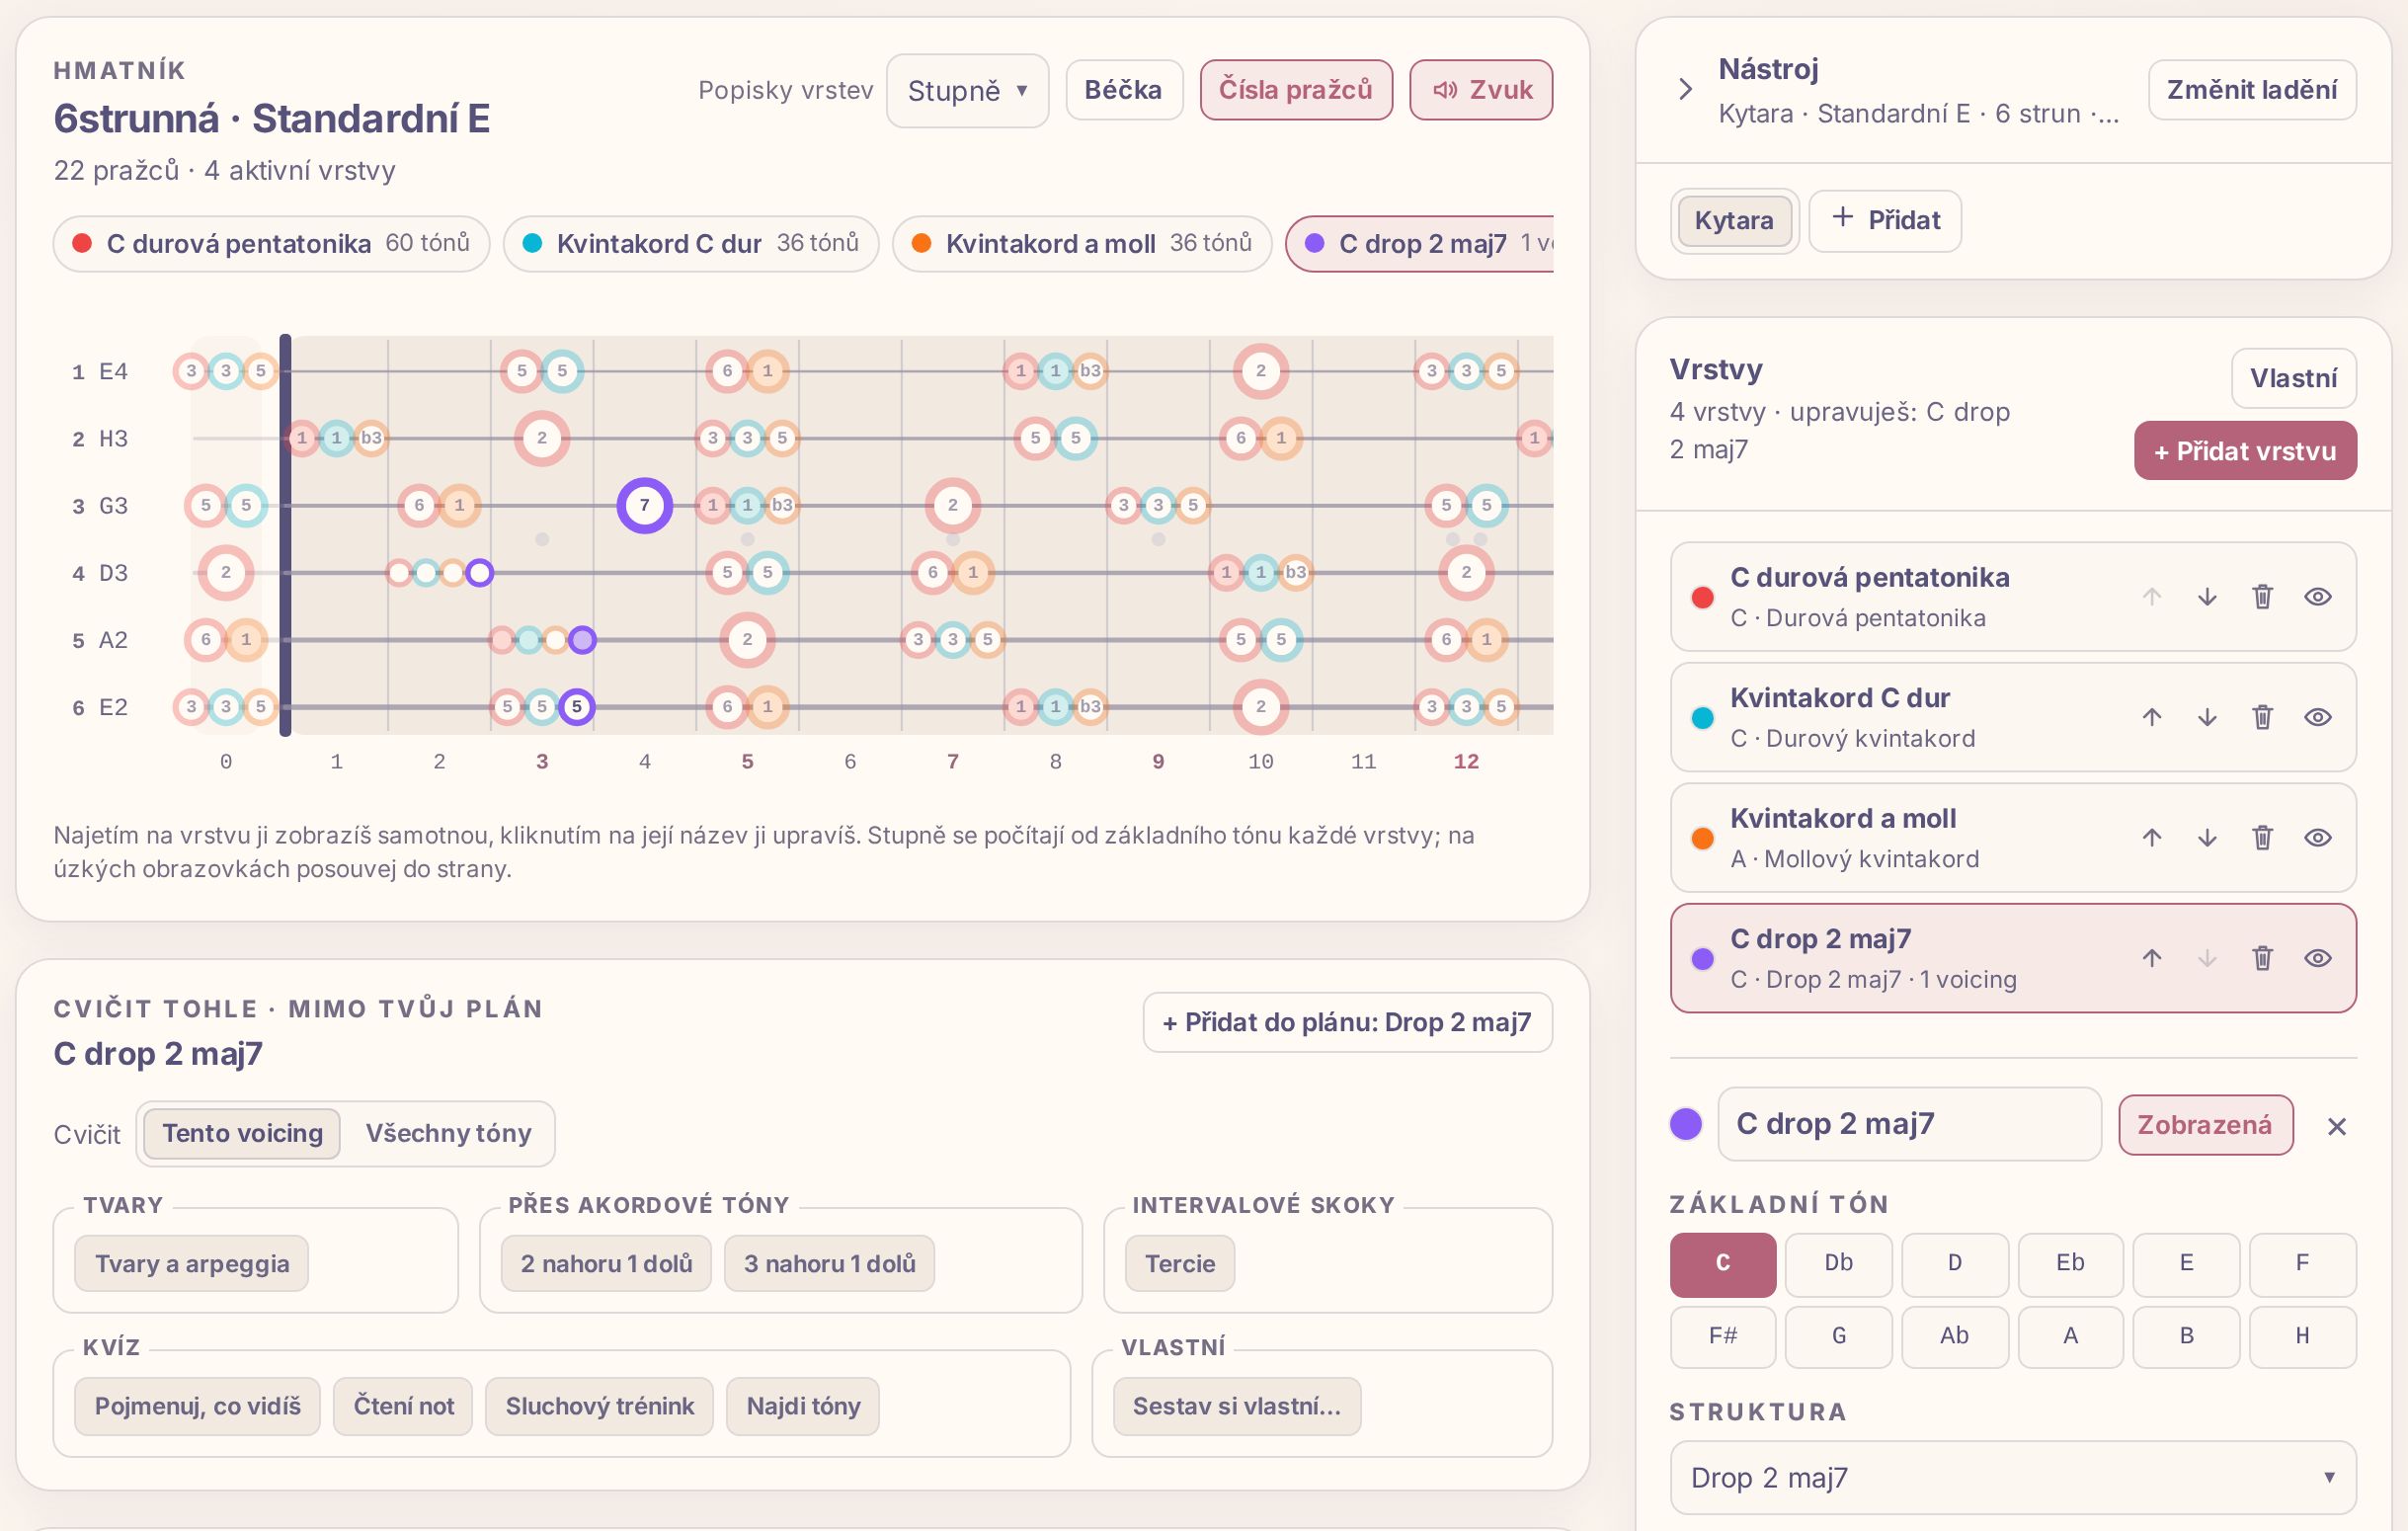This screenshot has width=2408, height=1531.
Task: Move Kvintakord a moll layer up
Action: [2152, 838]
